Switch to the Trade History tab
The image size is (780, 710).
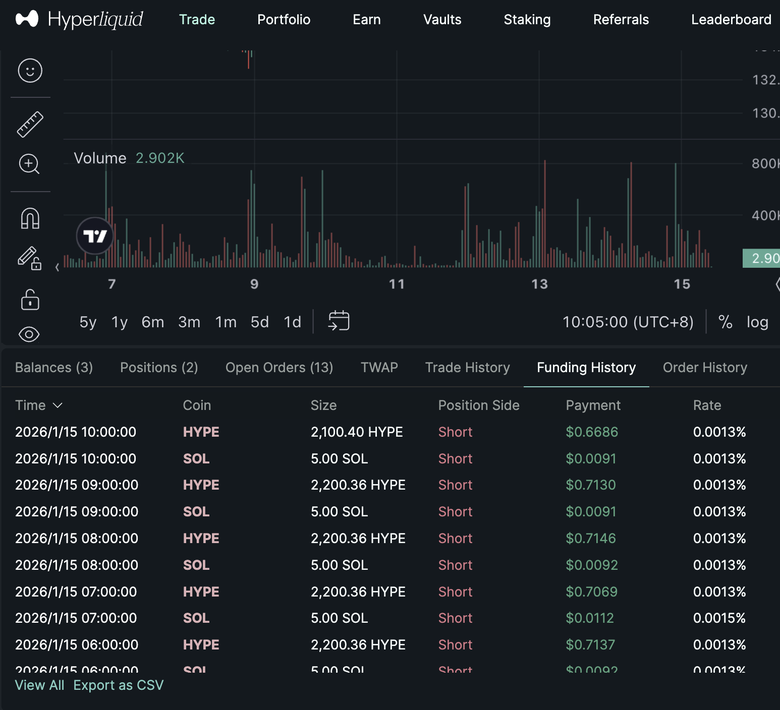coord(467,368)
